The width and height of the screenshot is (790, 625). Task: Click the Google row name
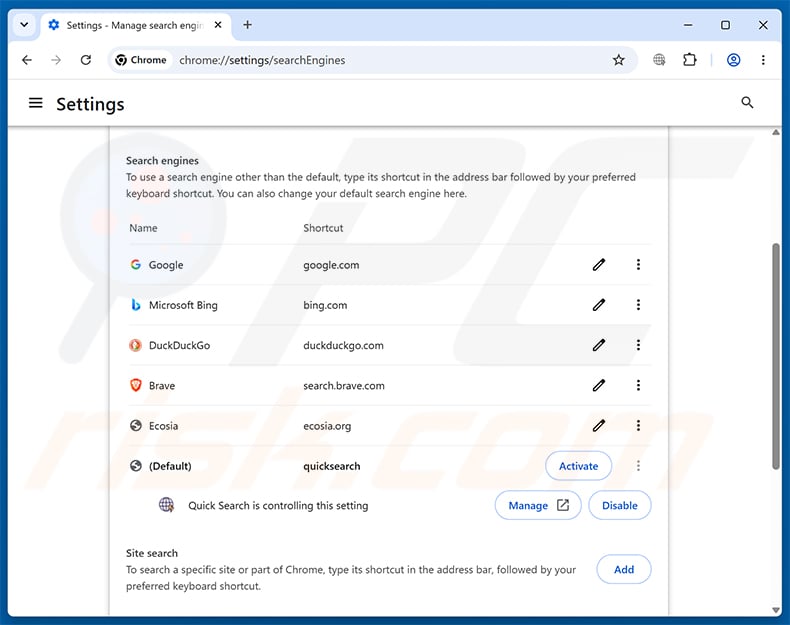[x=166, y=265]
